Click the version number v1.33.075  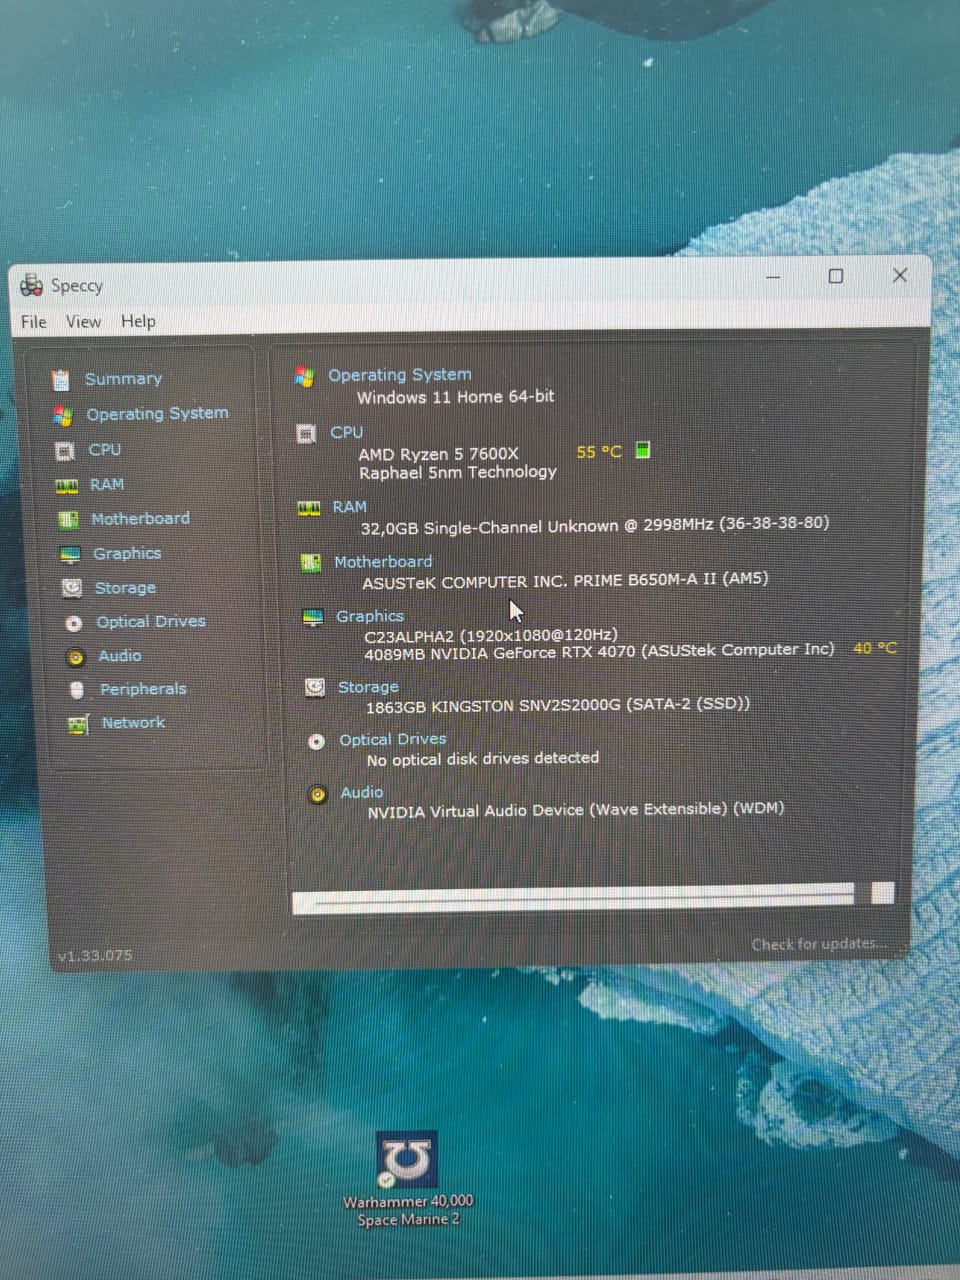pyautogui.click(x=95, y=956)
